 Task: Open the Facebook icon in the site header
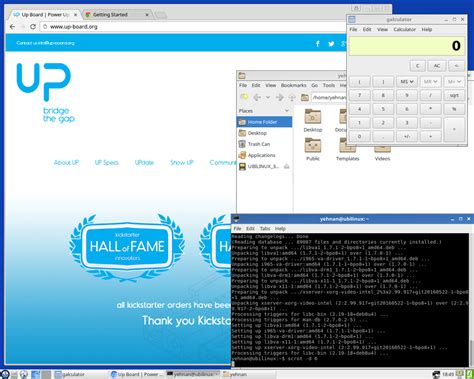pyautogui.click(x=318, y=44)
